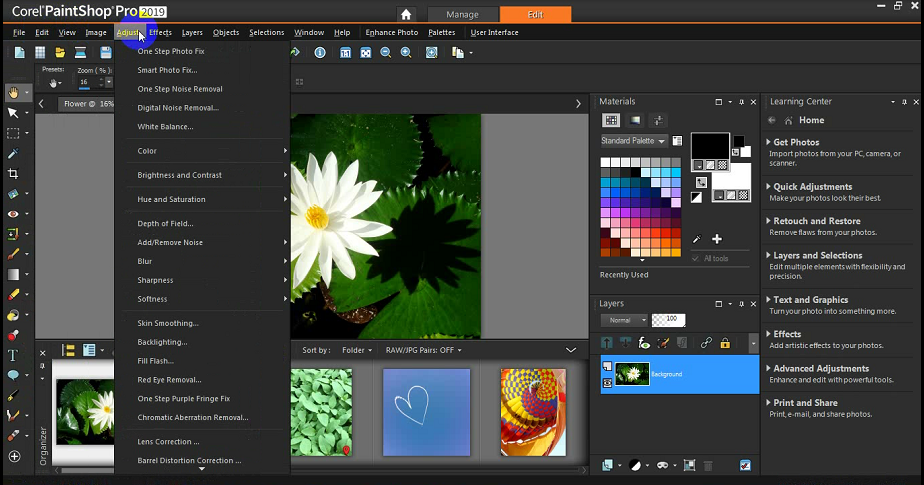This screenshot has width=924, height=485.
Task: Select the Pan hand tool
Action: click(x=13, y=93)
